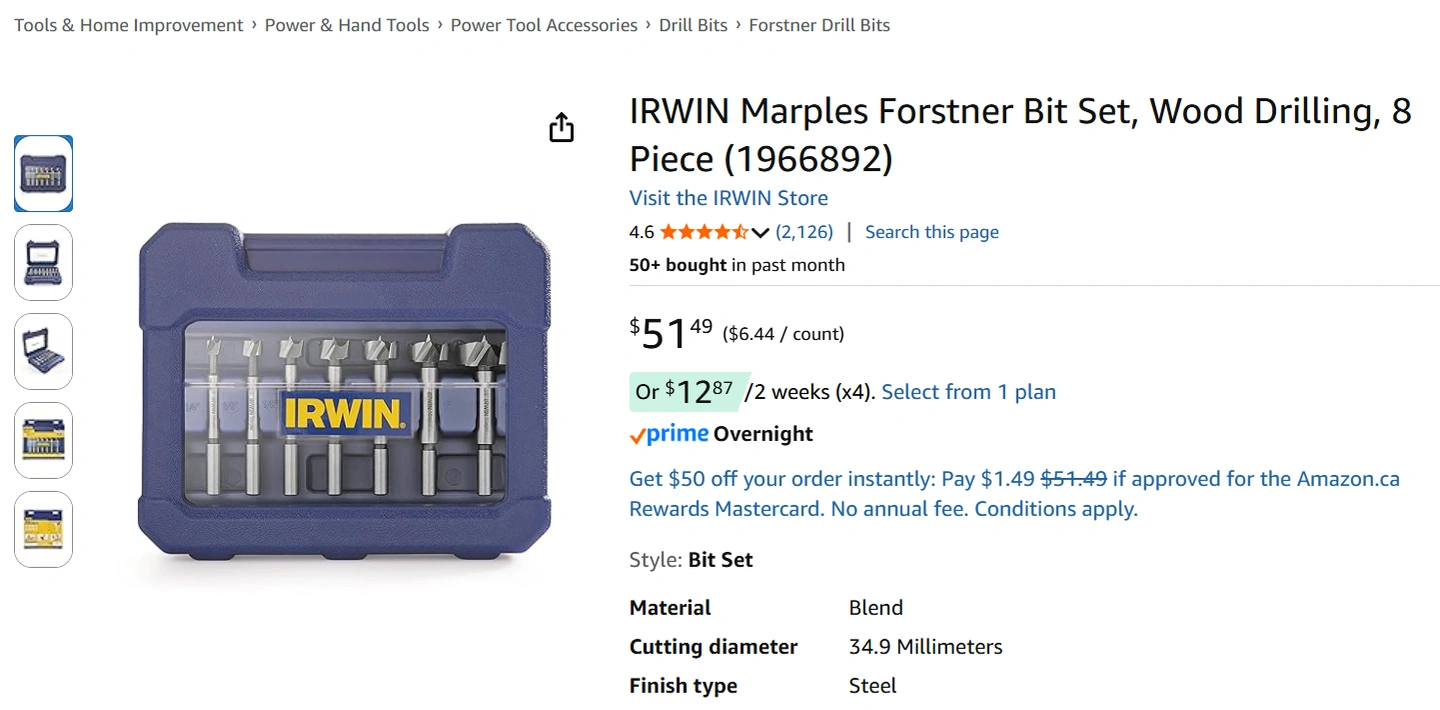1440x710 pixels.
Task: Visit the IRWIN Store link
Action: click(x=728, y=198)
